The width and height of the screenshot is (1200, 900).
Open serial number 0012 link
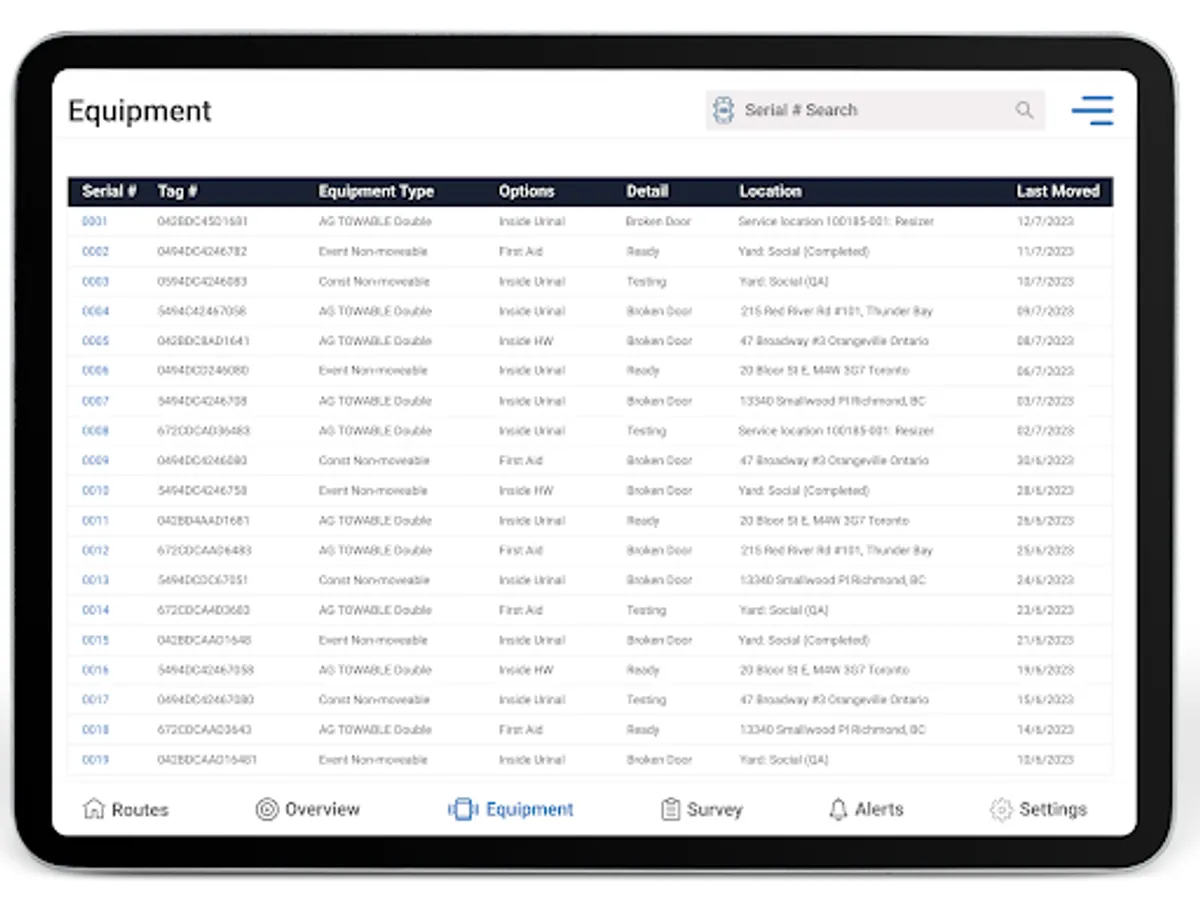[95, 550]
